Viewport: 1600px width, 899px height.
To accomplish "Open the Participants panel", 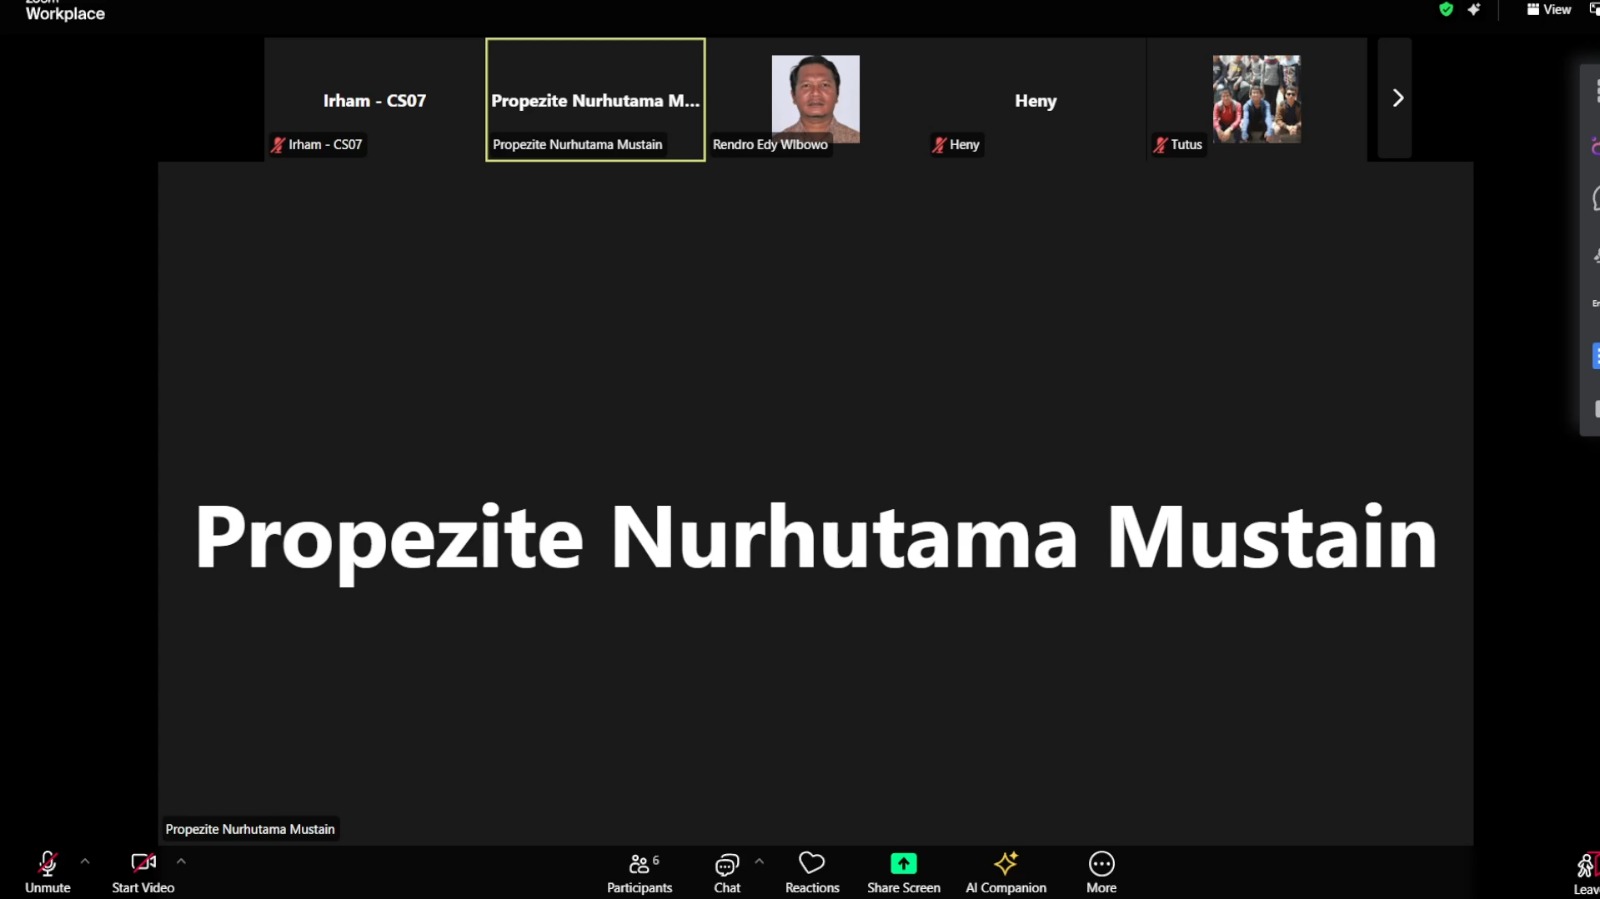I will [639, 872].
